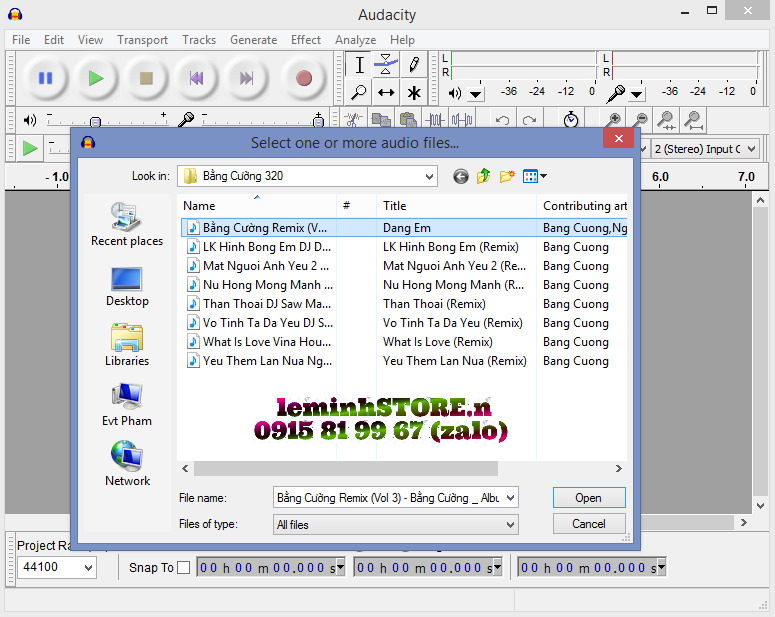Expand the Files of type dropdown
The image size is (775, 617).
coord(511,525)
